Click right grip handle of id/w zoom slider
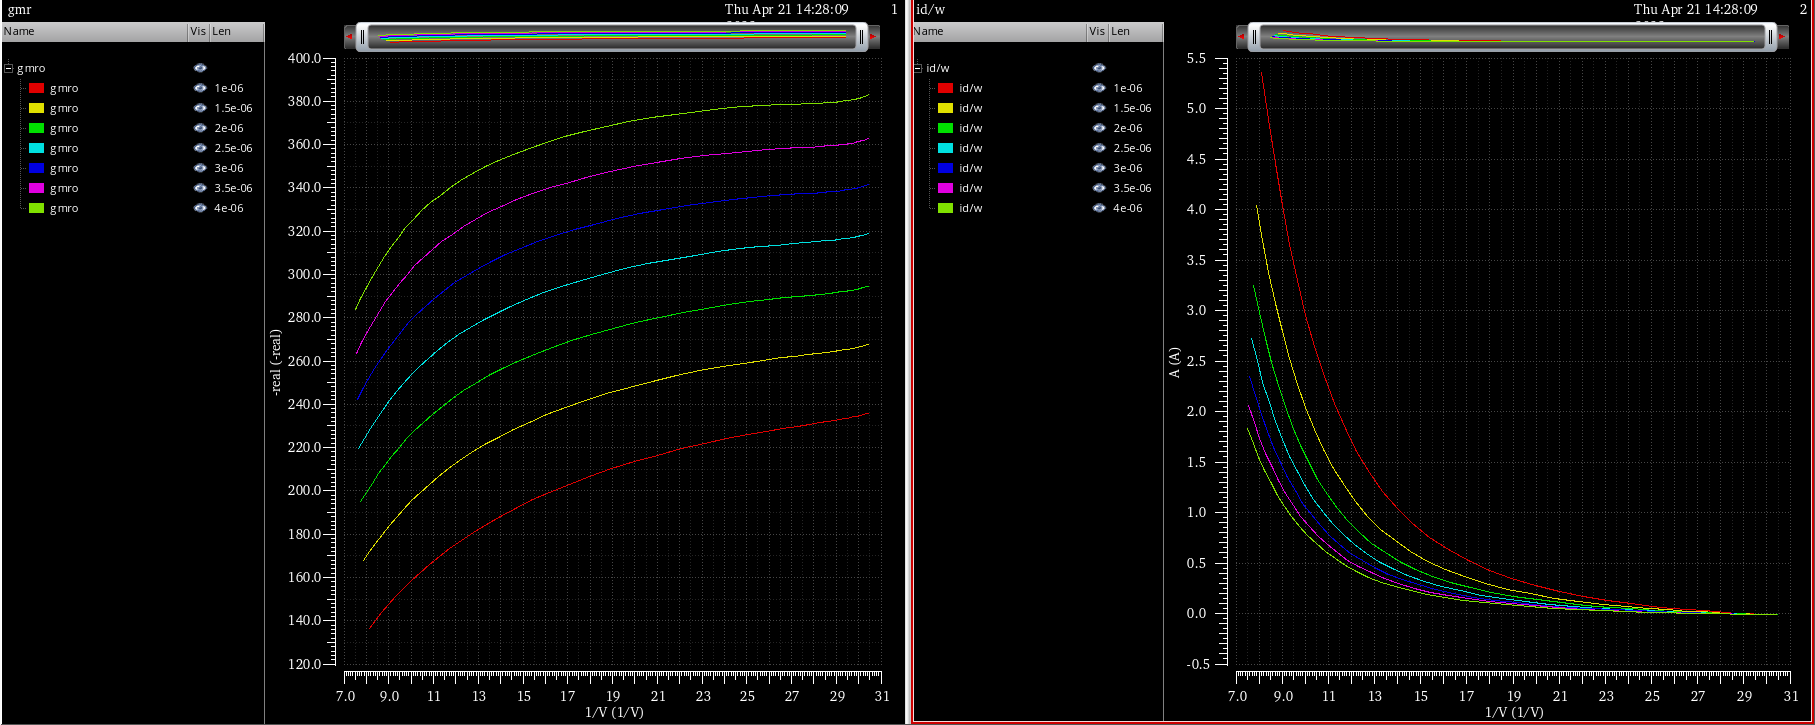The image size is (1815, 725). [x=1771, y=37]
